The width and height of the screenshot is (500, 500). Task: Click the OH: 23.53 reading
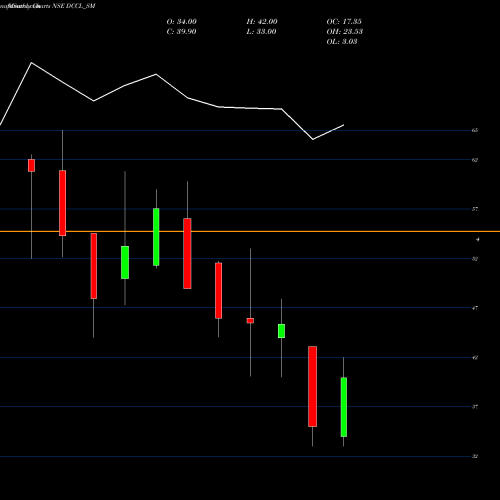(345, 32)
